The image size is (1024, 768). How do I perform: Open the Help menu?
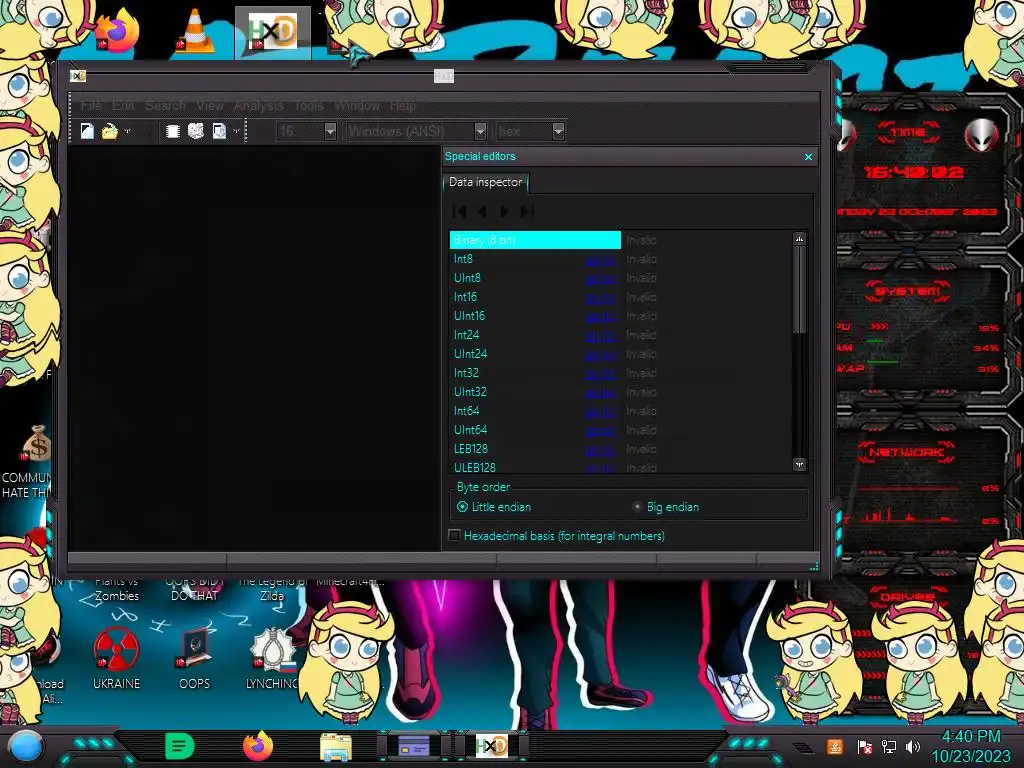click(x=403, y=106)
